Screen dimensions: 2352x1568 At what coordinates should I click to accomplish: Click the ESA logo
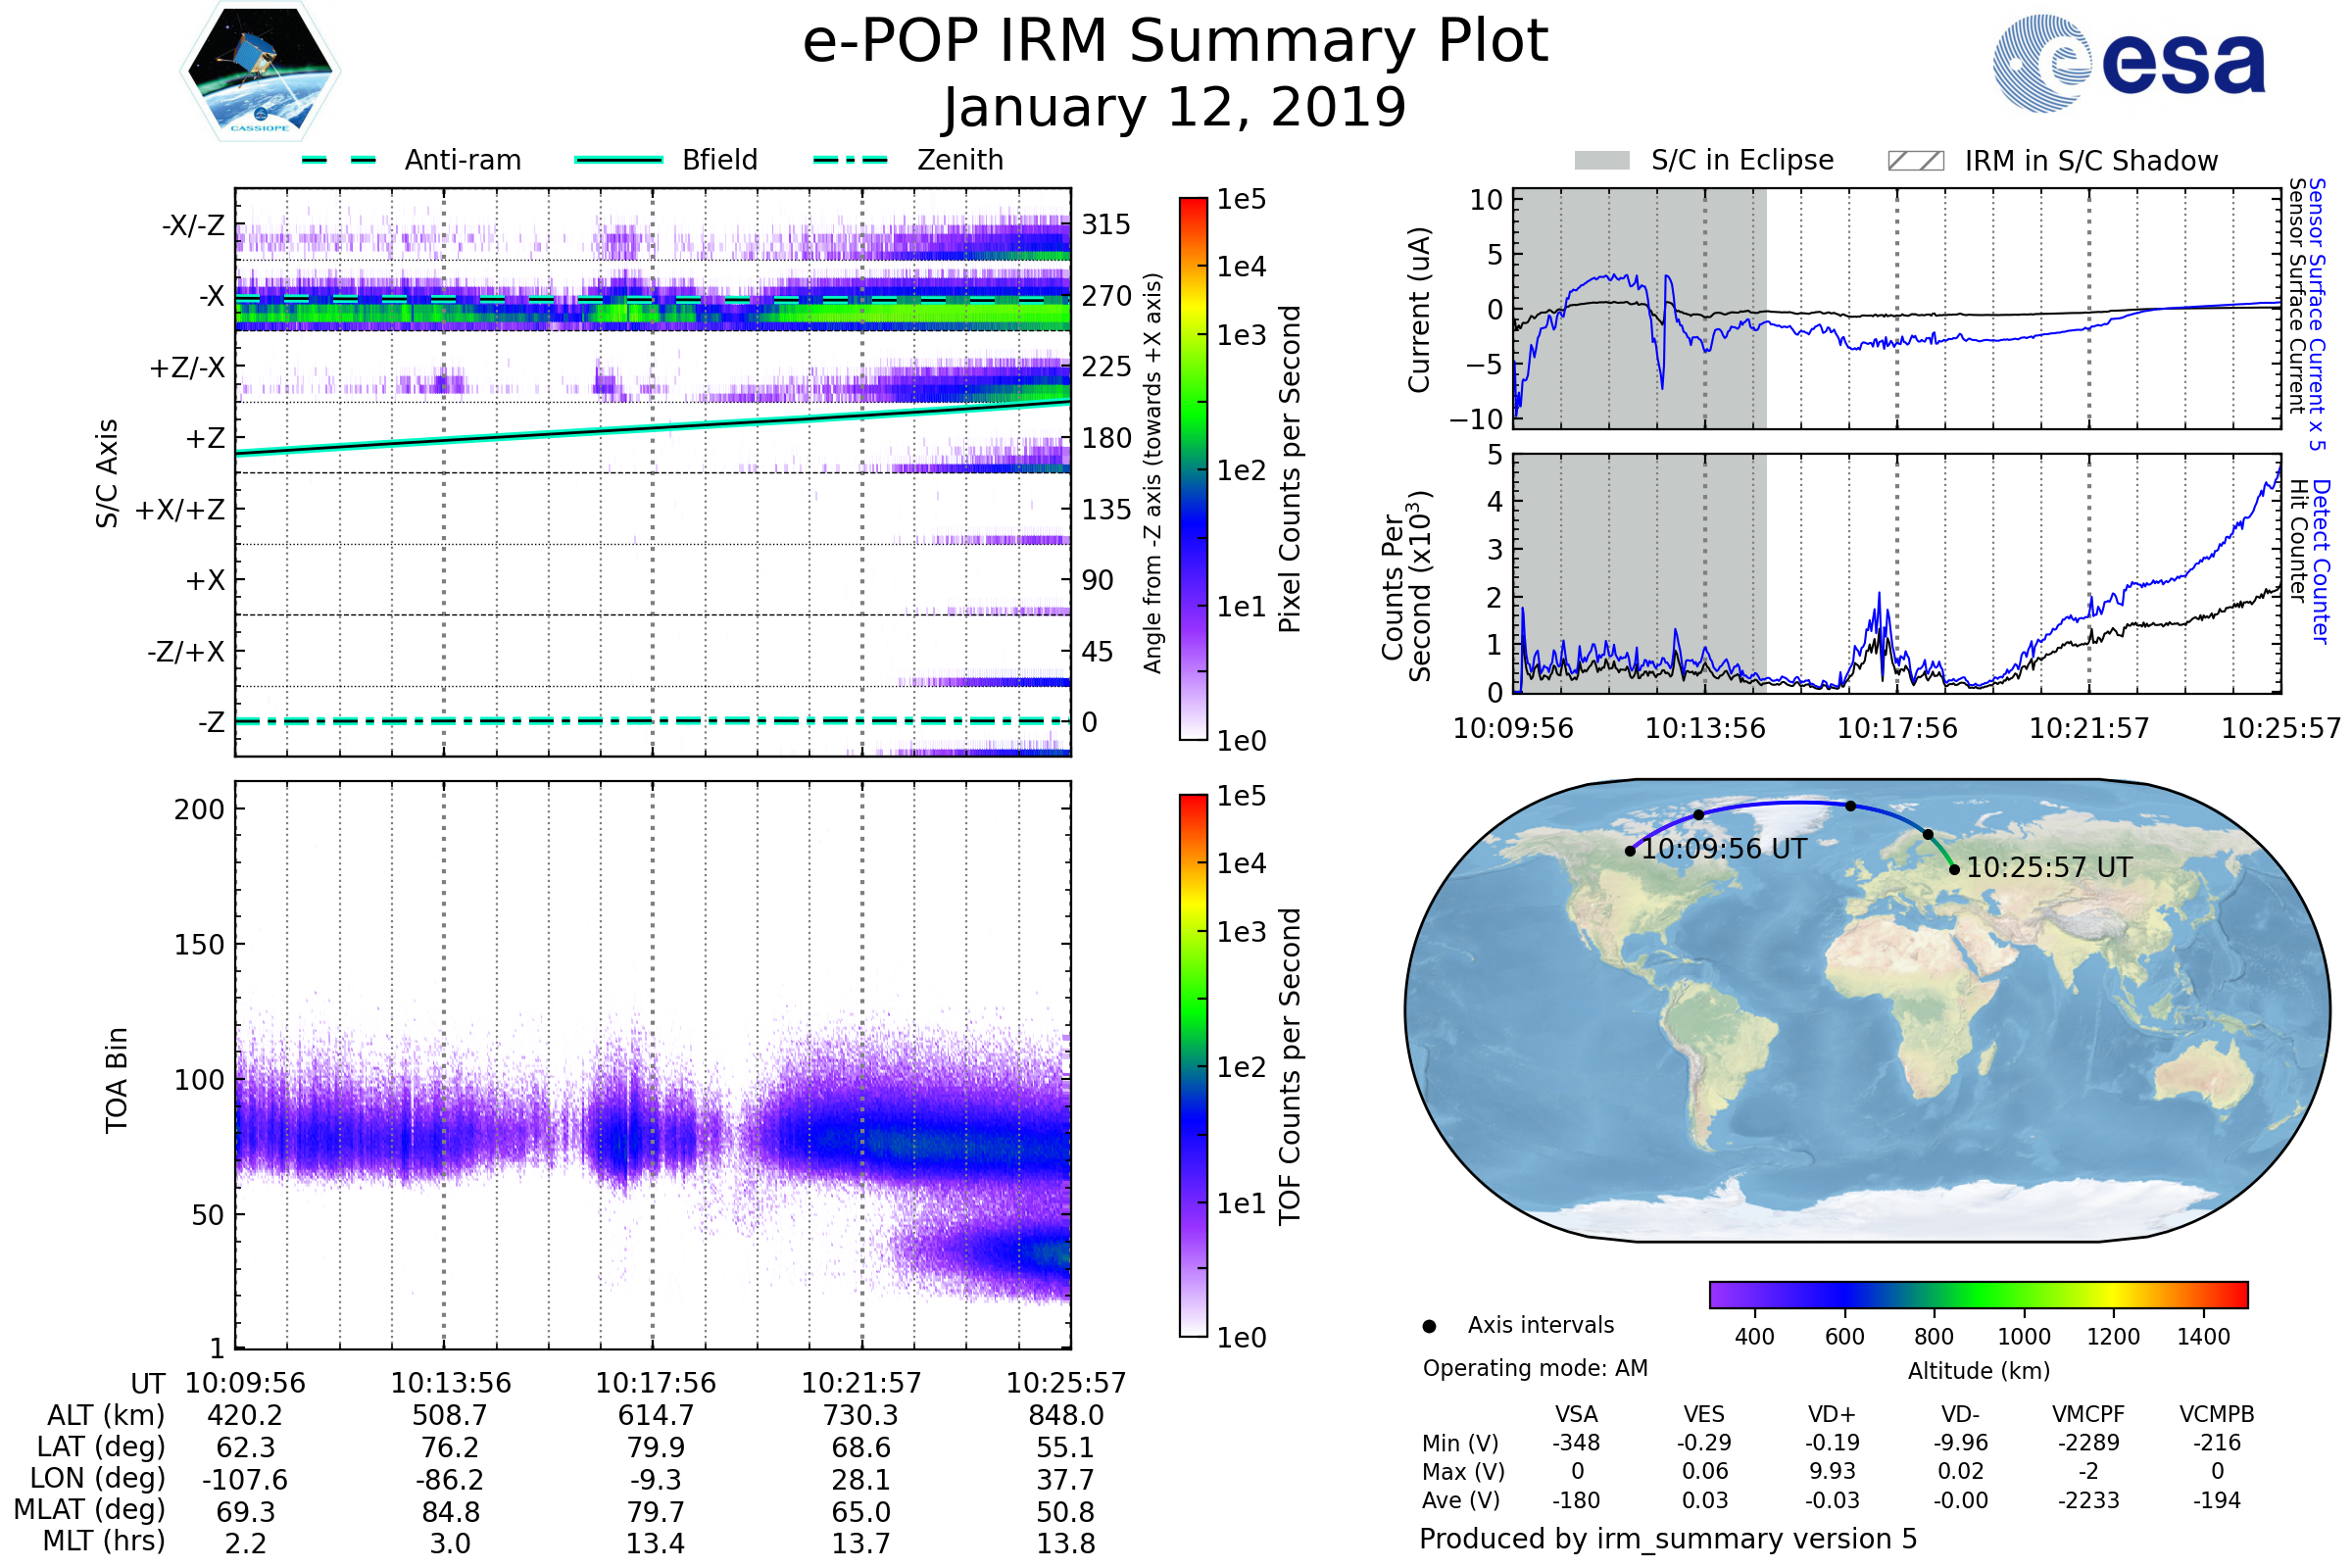coord(2128,63)
